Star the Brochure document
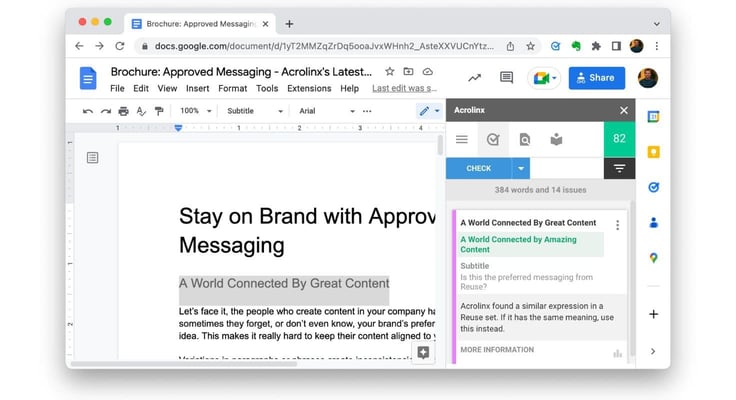The image size is (736, 400). click(390, 72)
